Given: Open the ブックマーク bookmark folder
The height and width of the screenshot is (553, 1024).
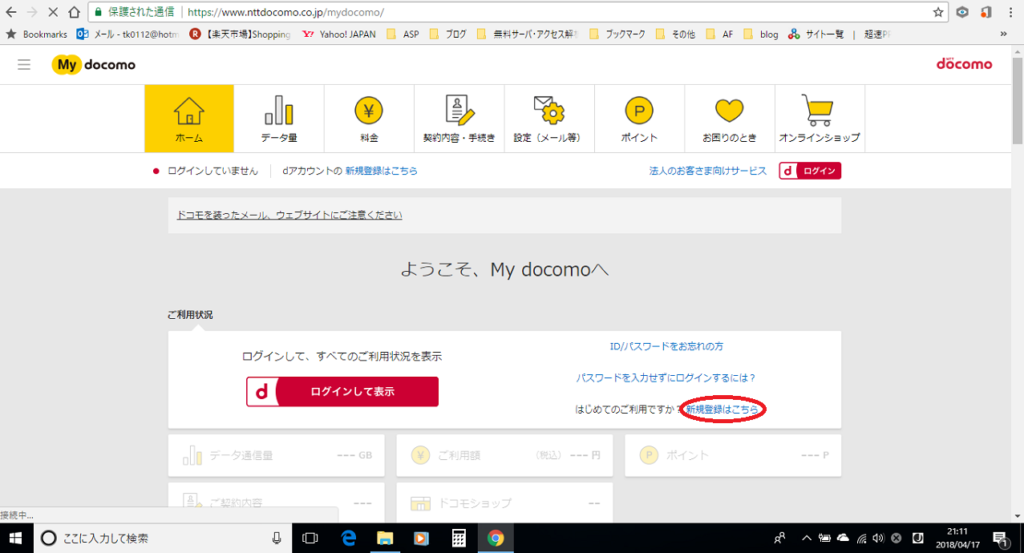Looking at the screenshot, I should pyautogui.click(x=617, y=34).
